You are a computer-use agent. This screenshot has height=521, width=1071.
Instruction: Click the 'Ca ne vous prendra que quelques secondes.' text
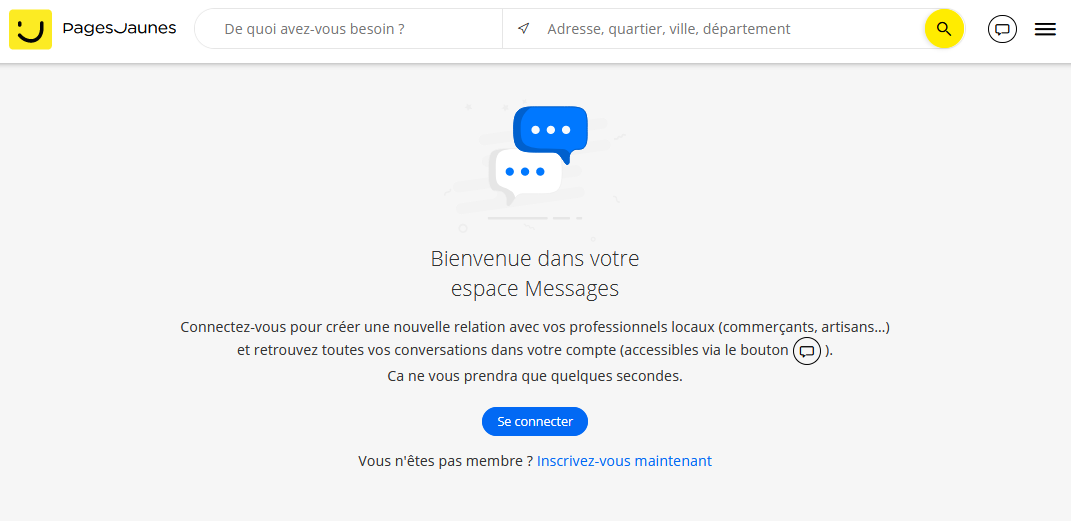click(x=535, y=376)
